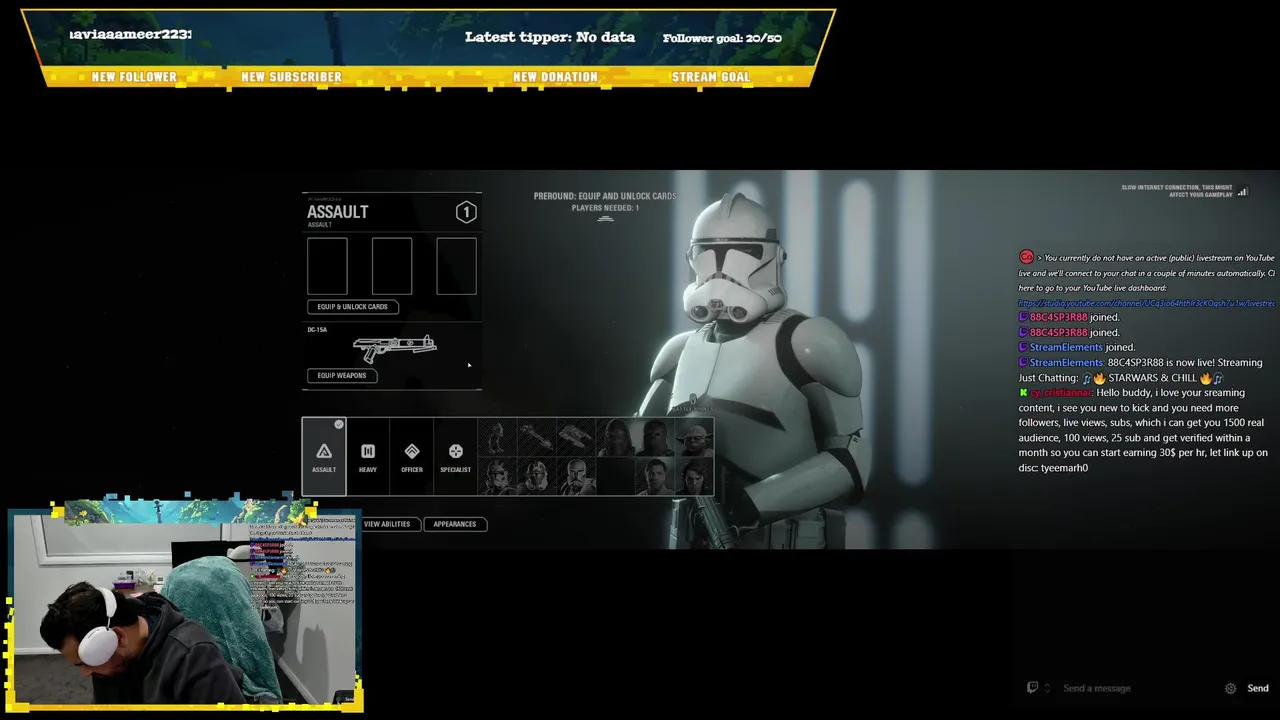
Task: Click the ASSAULT class title heading
Action: pyautogui.click(x=338, y=212)
